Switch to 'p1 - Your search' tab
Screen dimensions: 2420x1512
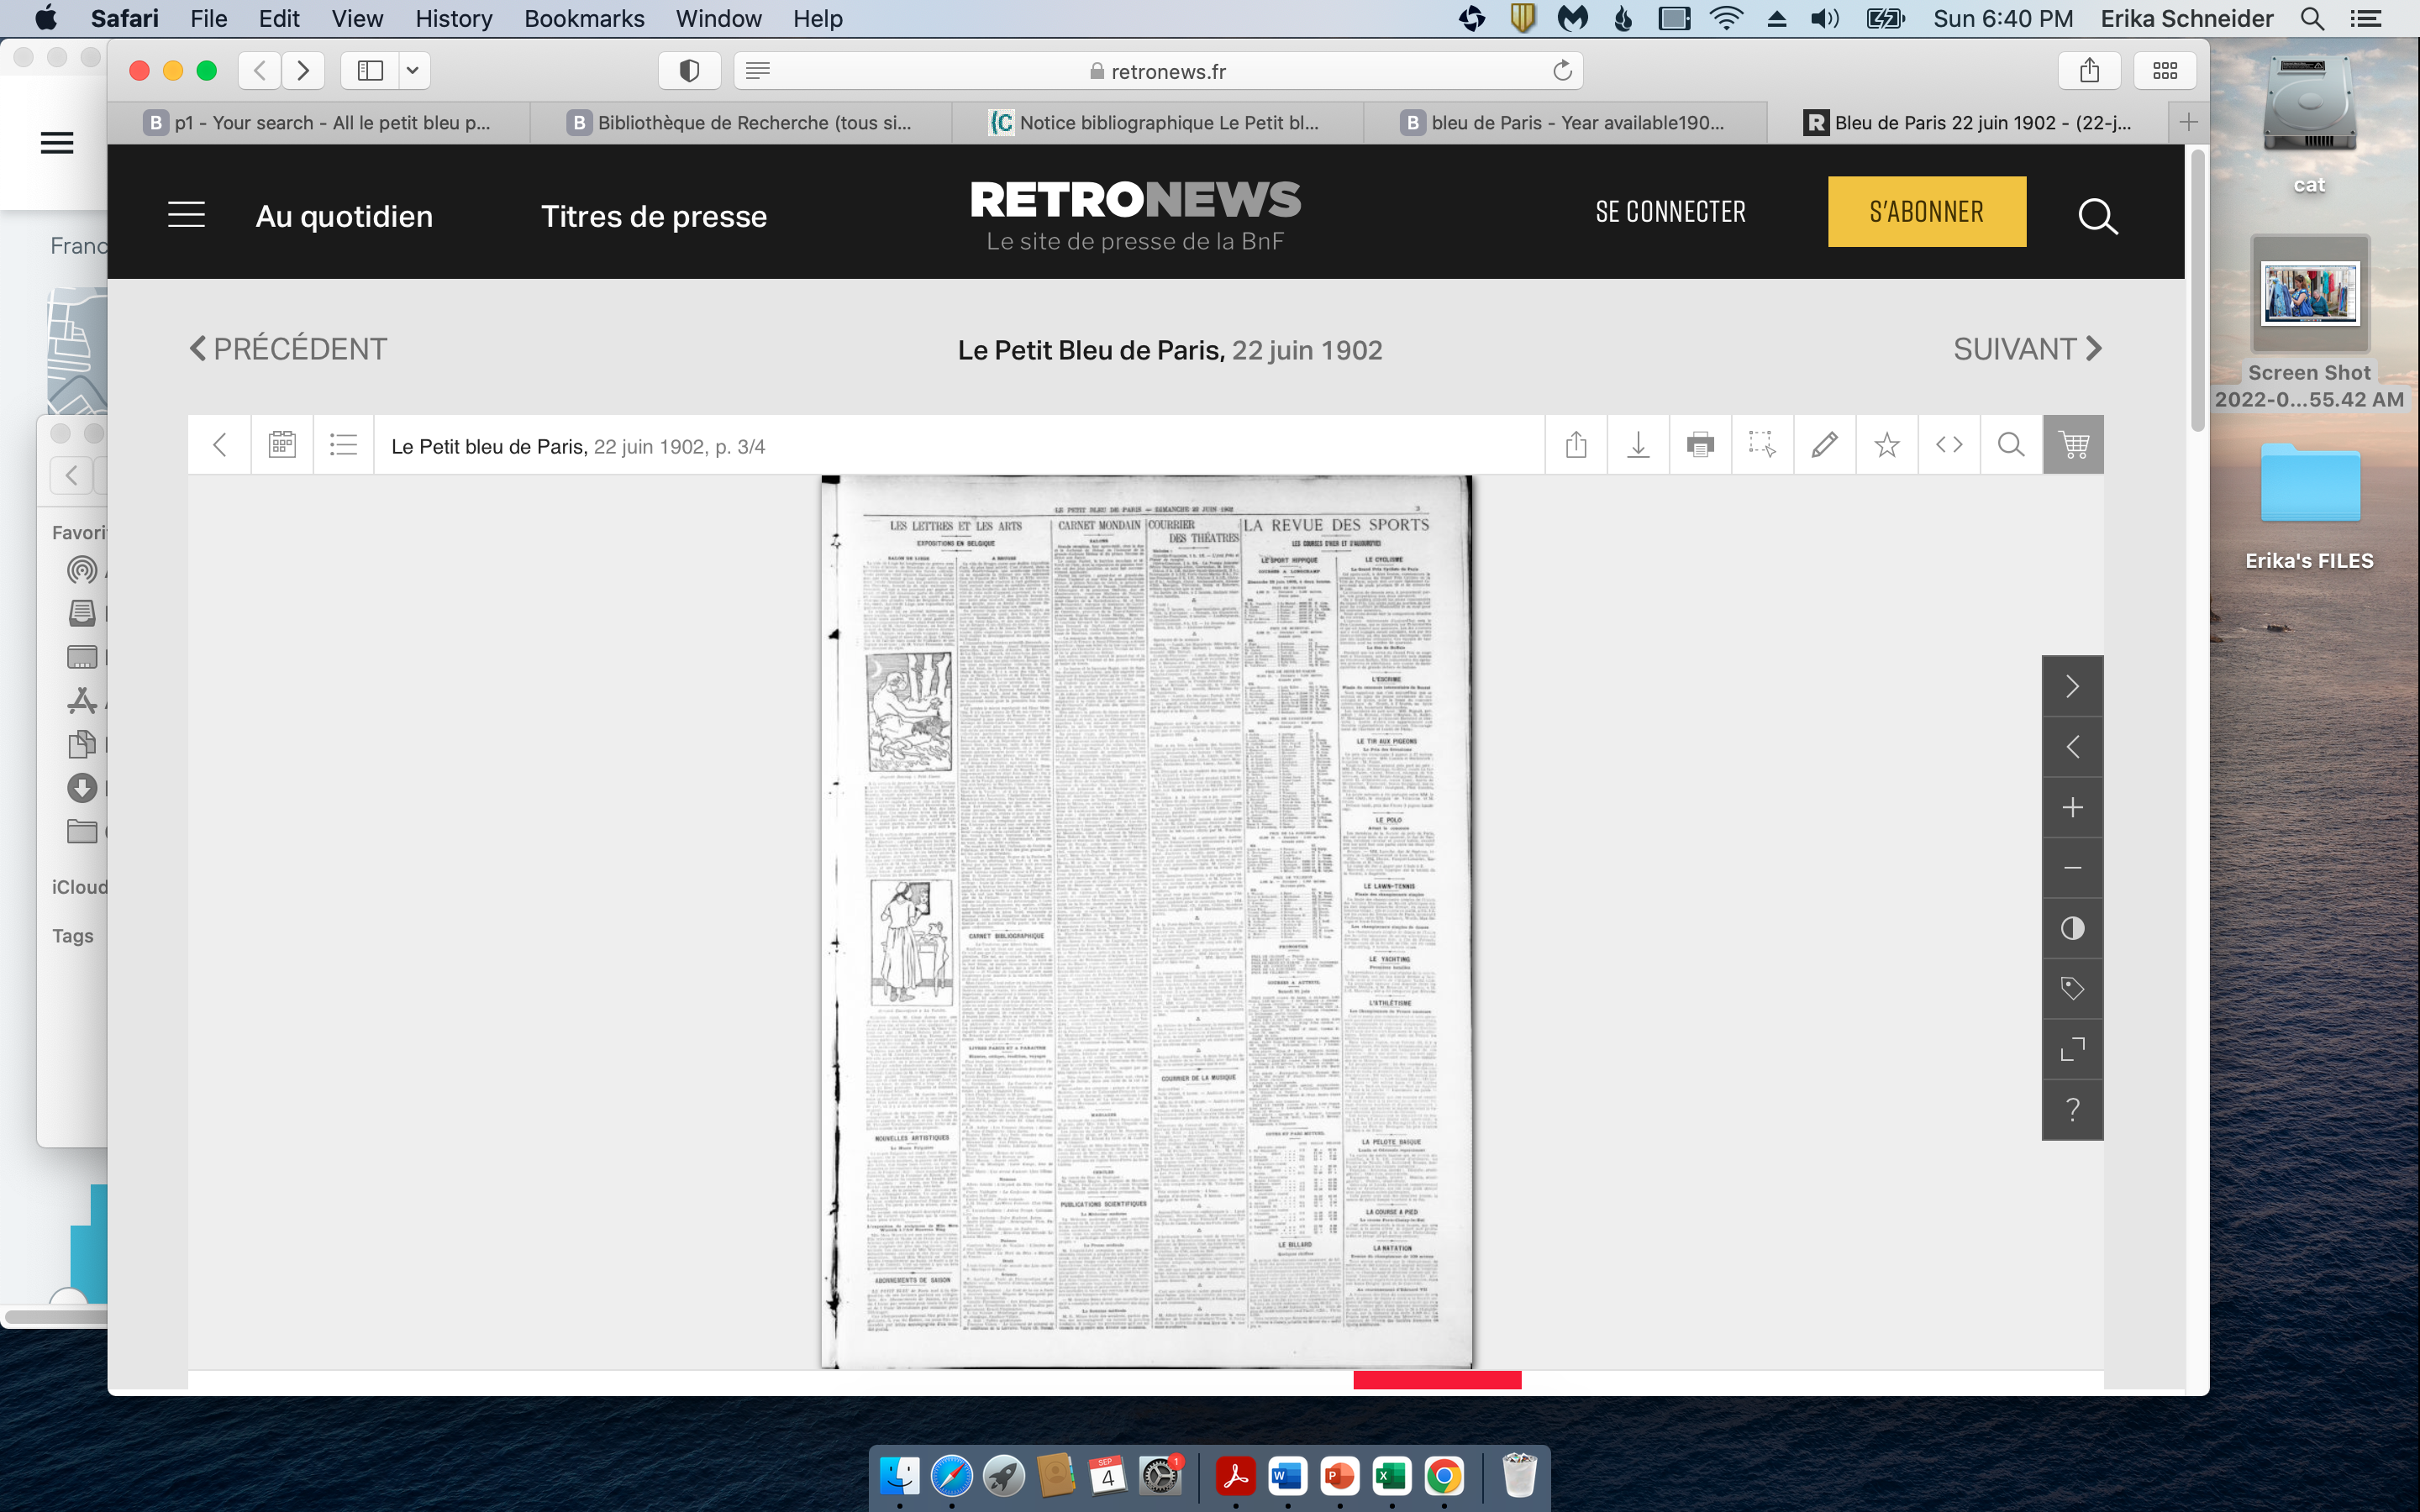point(318,122)
